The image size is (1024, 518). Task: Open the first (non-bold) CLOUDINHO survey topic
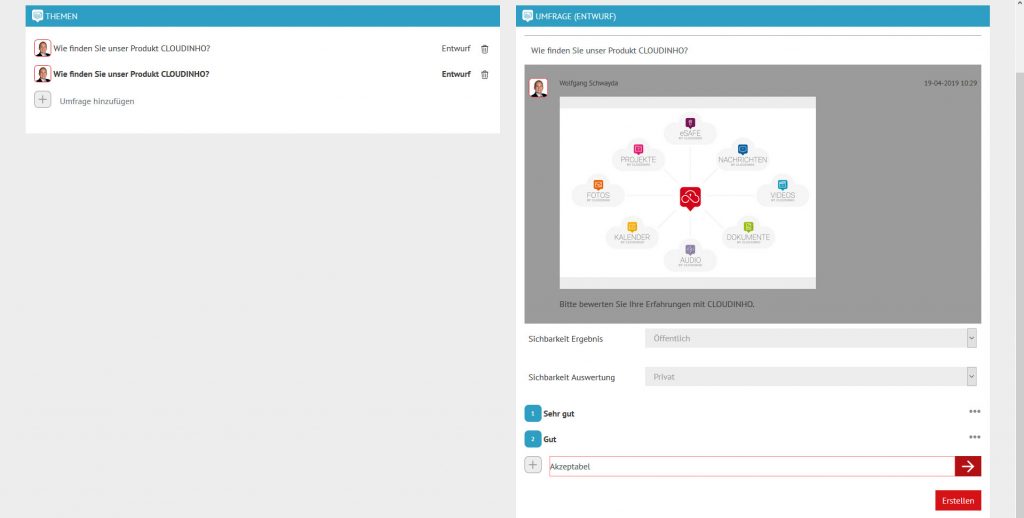click(x=131, y=48)
